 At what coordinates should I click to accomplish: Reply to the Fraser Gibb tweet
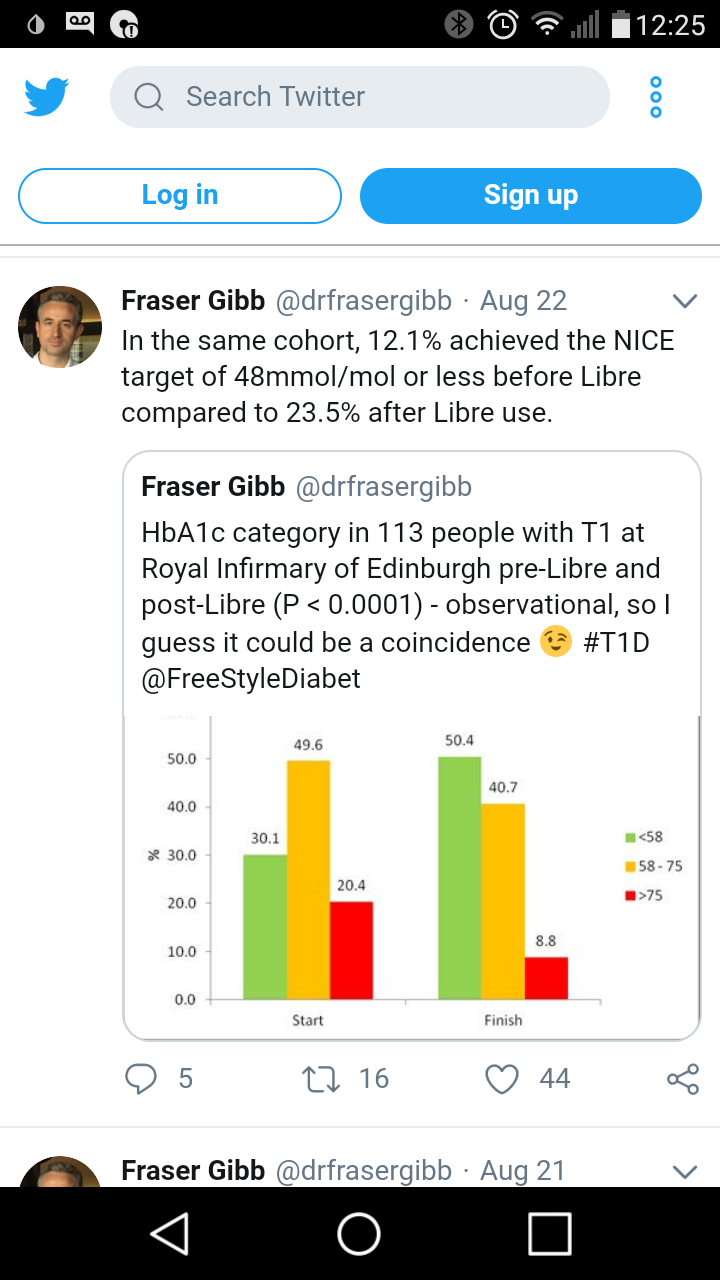pyautogui.click(x=141, y=1078)
